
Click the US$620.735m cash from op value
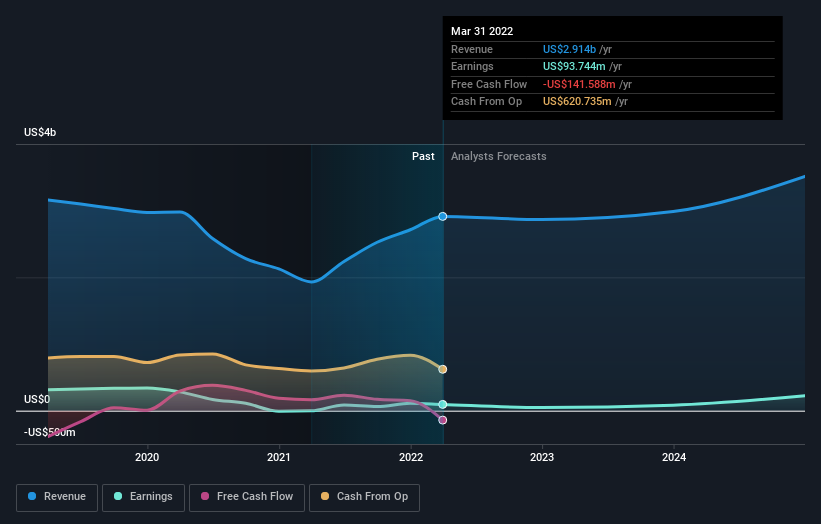(x=577, y=102)
